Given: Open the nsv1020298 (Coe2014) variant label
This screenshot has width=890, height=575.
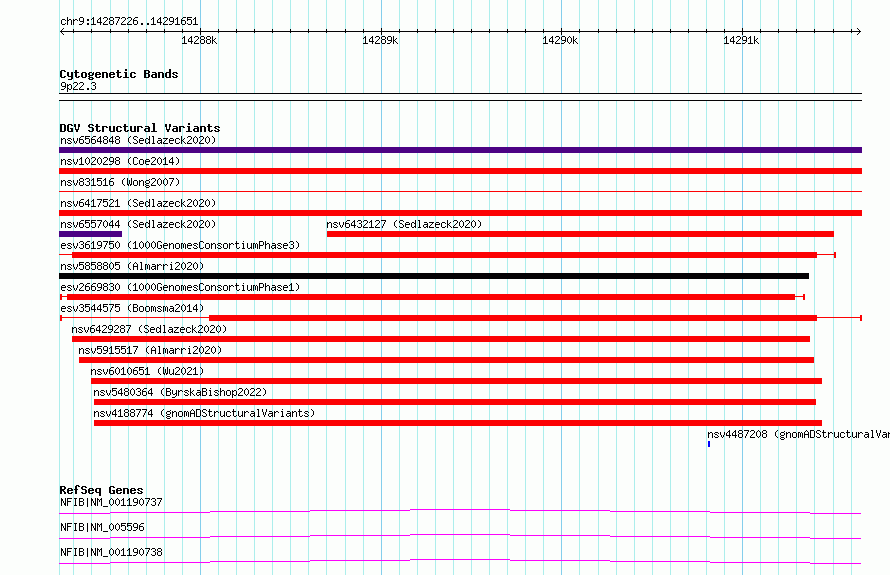Looking at the screenshot, I should (x=120, y=161).
